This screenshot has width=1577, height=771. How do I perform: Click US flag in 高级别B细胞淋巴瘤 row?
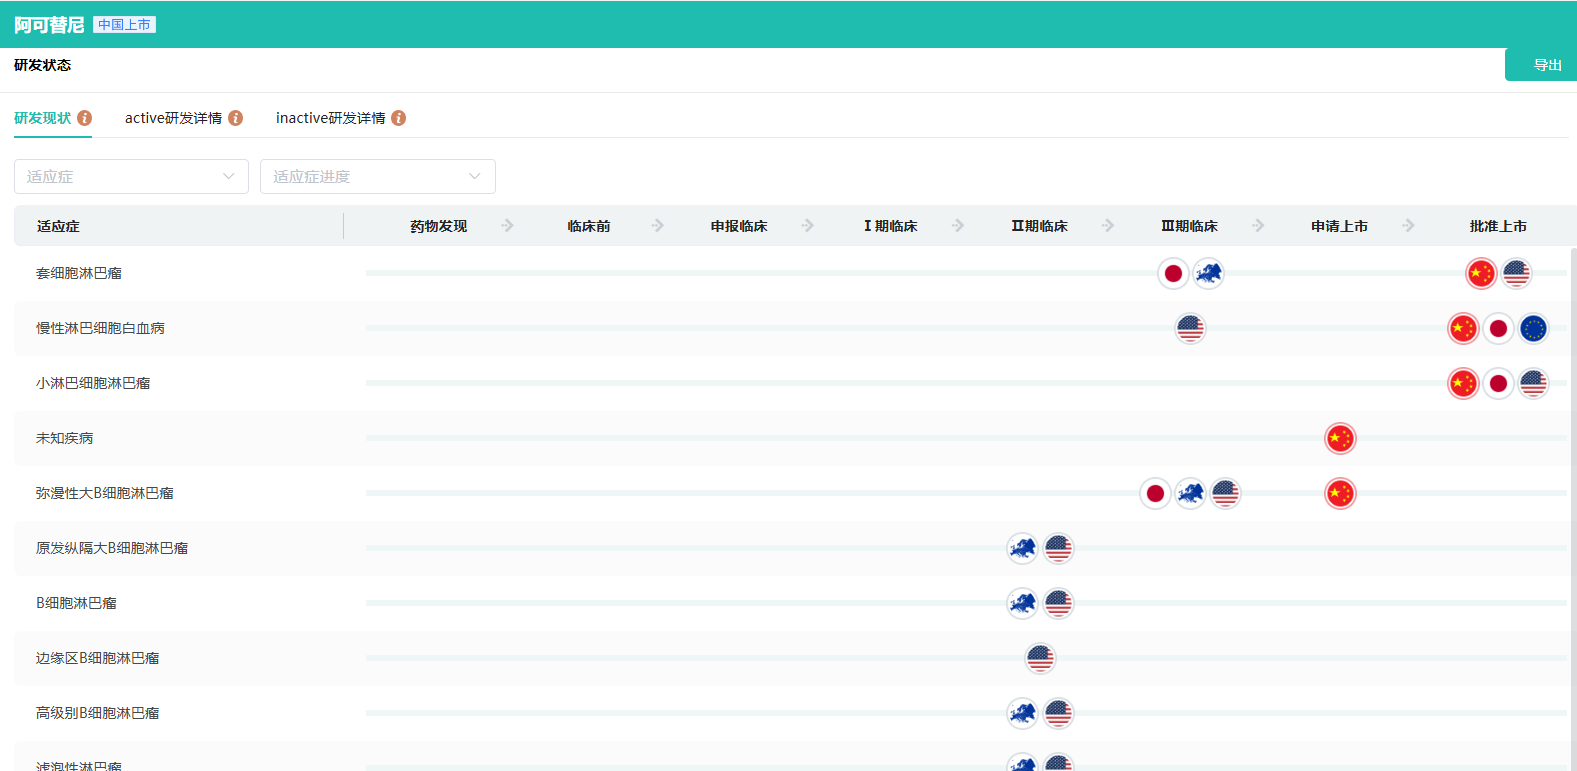pos(1058,713)
